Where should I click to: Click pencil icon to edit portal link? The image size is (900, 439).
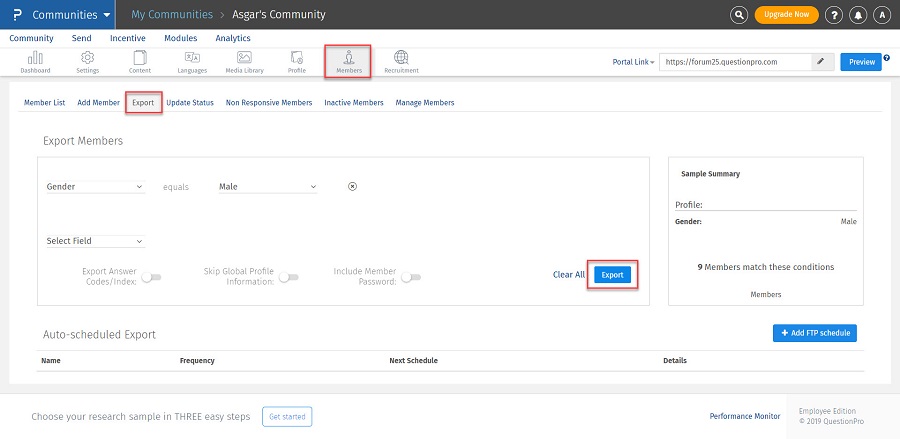coord(821,61)
